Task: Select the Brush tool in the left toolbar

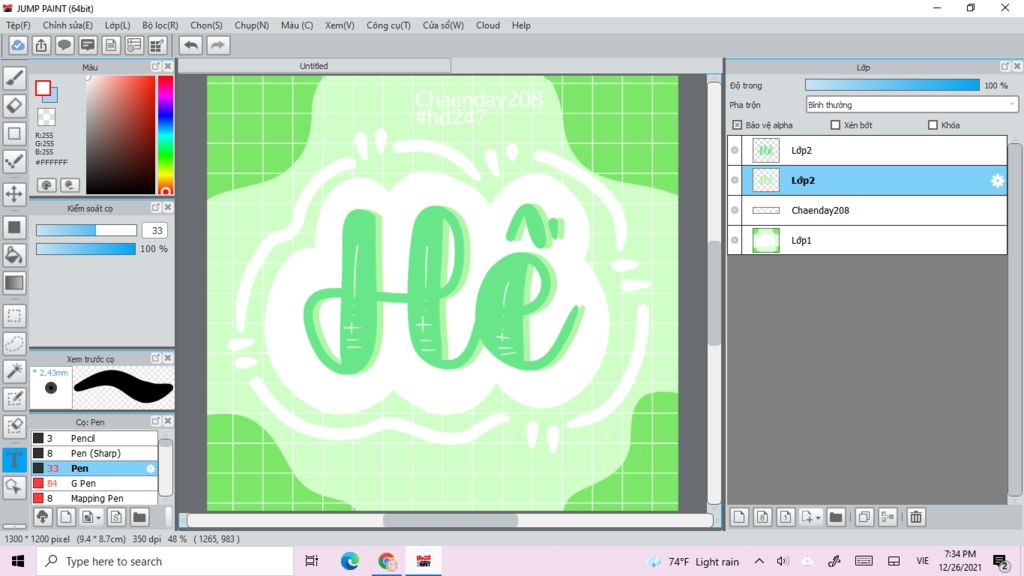Action: pos(14,78)
